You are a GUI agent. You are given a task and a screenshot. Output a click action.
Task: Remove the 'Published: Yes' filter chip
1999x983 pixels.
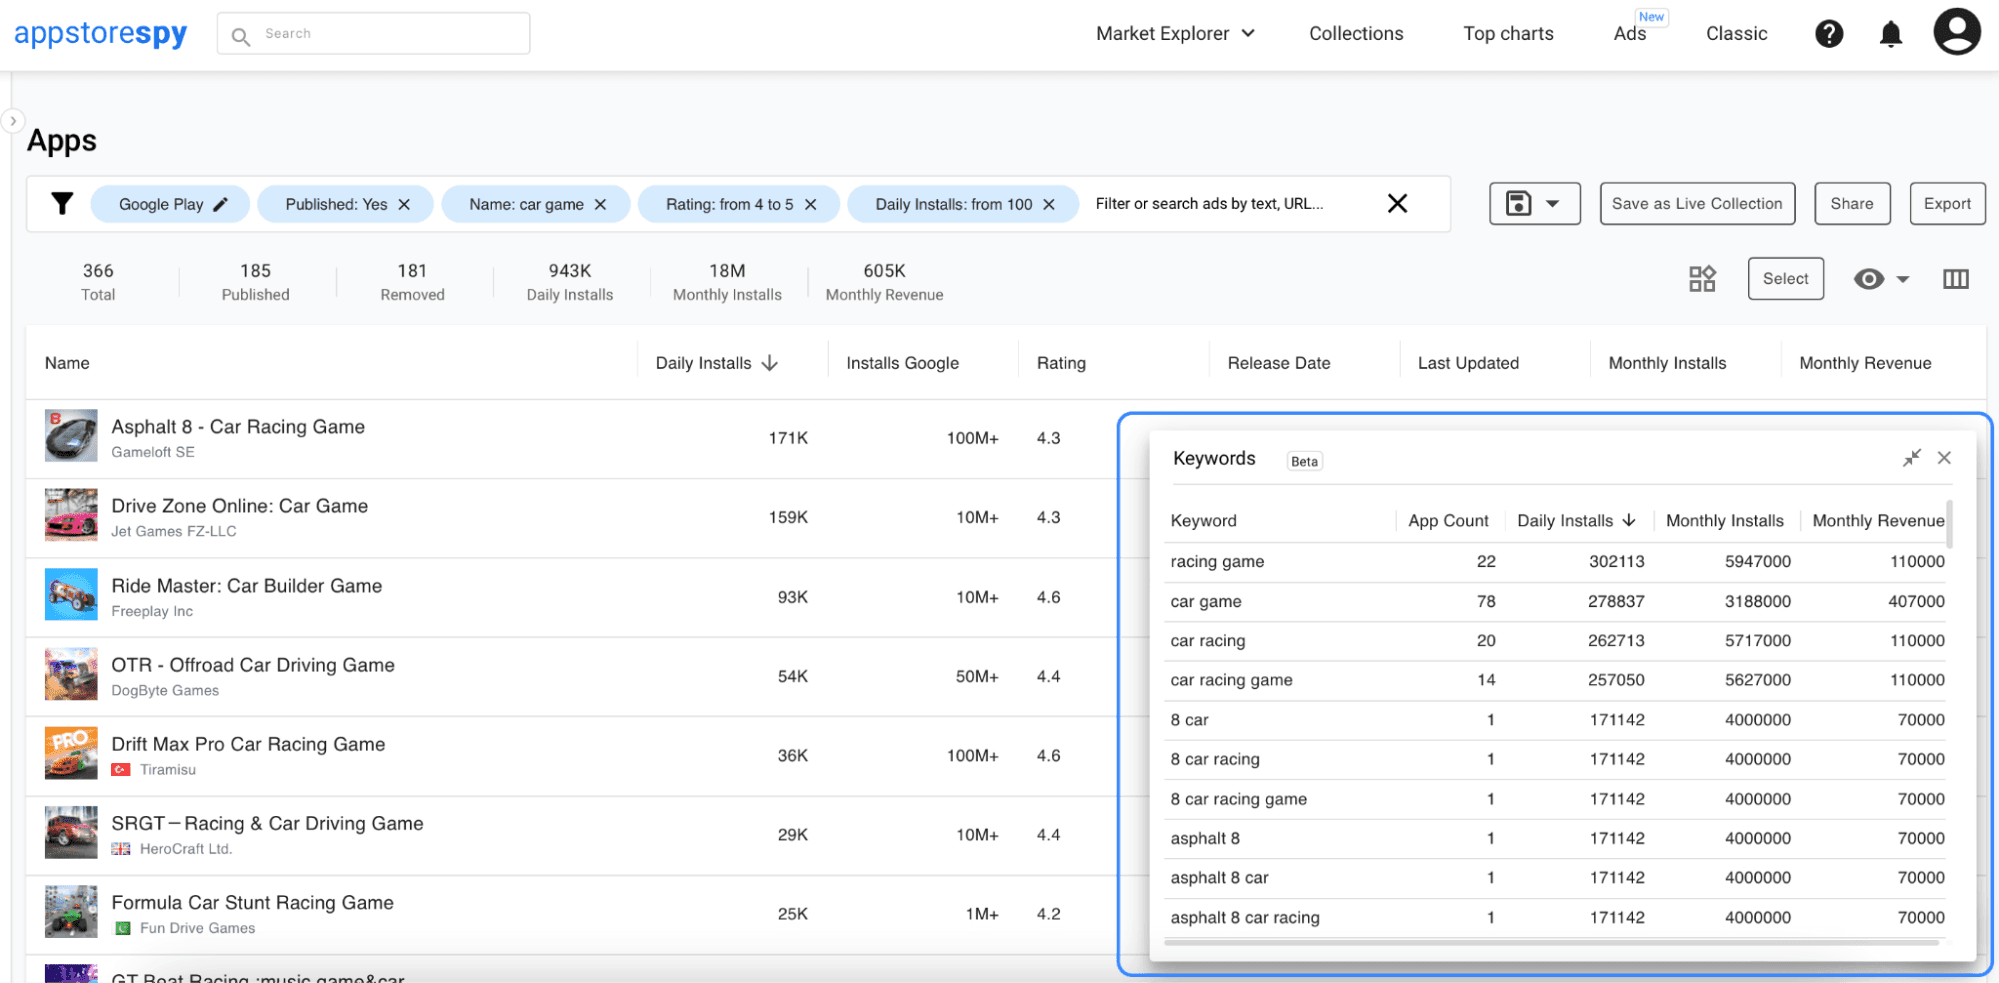pyautogui.click(x=404, y=204)
